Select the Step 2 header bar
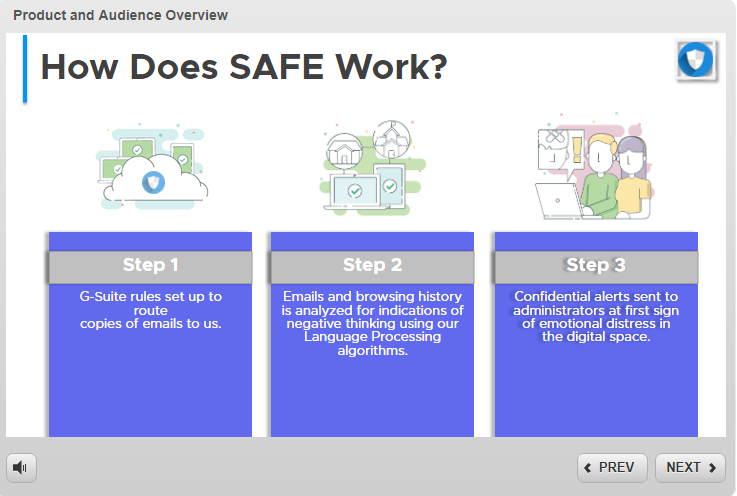 click(372, 266)
